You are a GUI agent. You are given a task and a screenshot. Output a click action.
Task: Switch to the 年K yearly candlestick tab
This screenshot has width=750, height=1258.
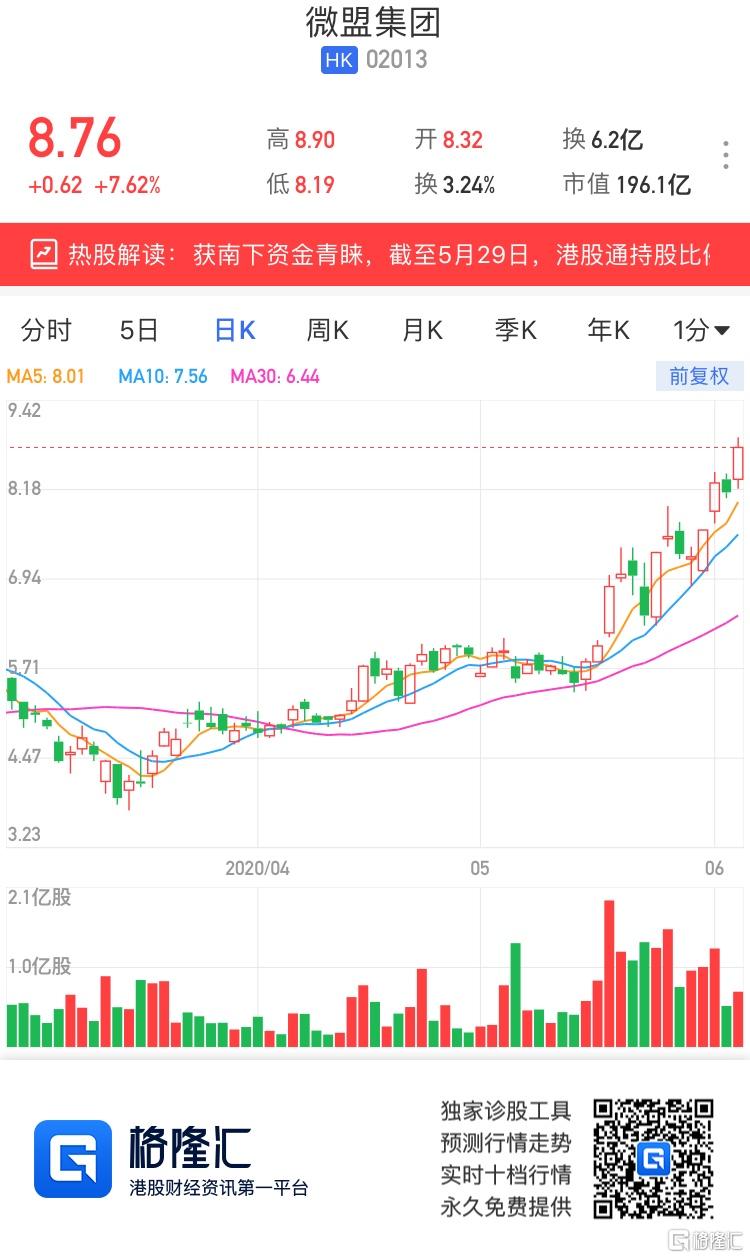(608, 330)
